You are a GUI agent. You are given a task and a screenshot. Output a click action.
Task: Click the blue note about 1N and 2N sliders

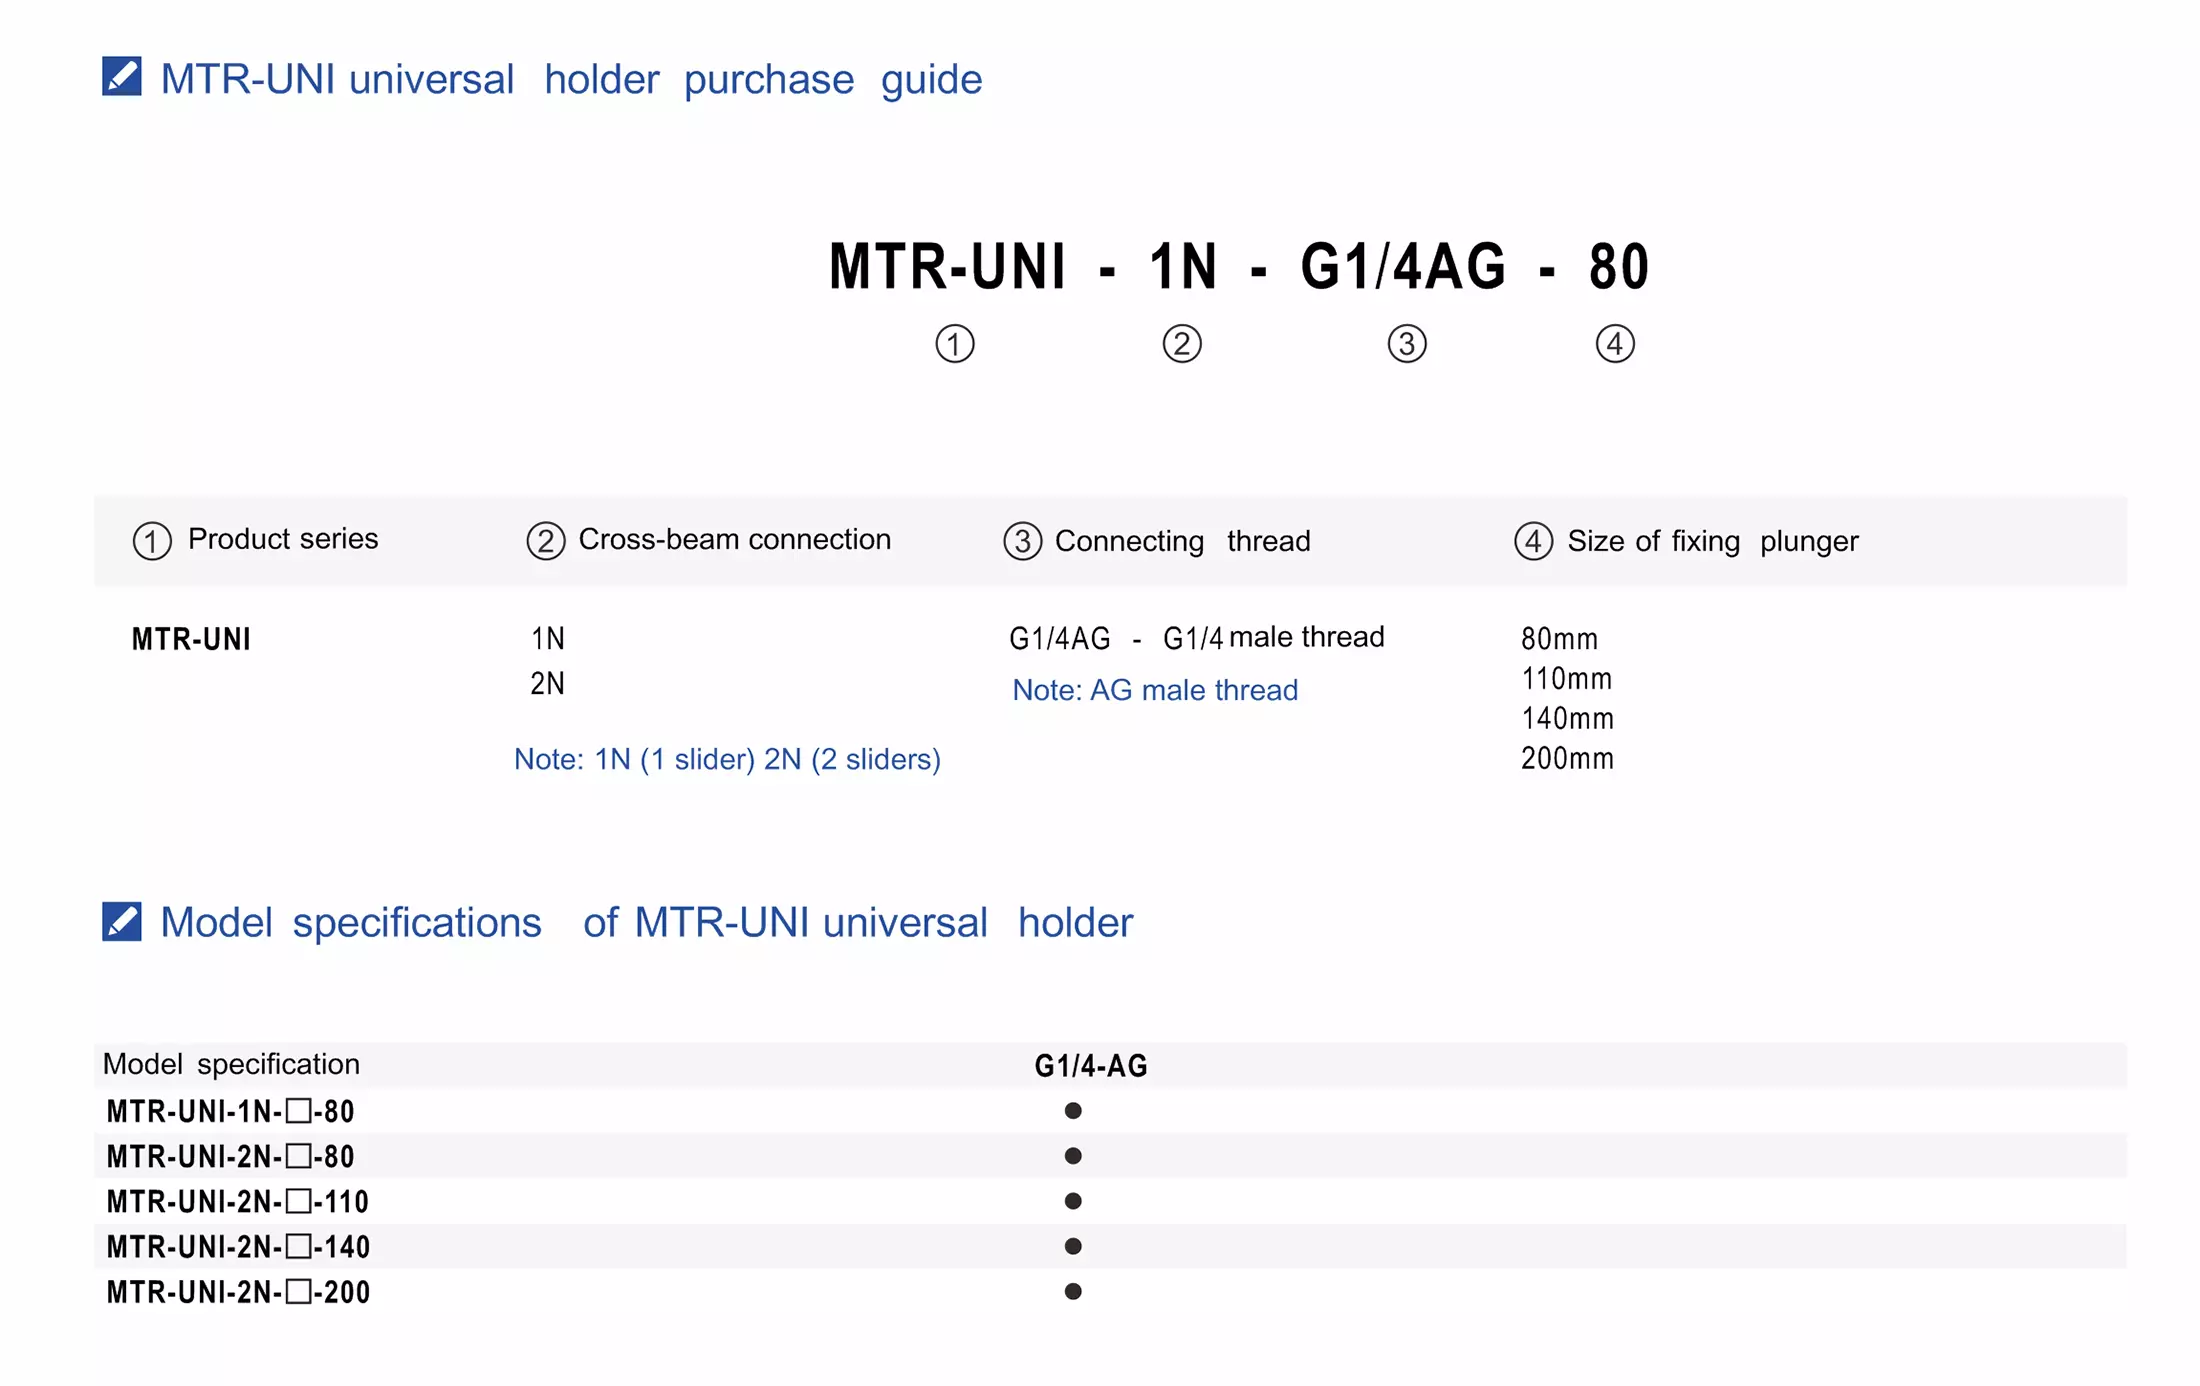(x=727, y=759)
